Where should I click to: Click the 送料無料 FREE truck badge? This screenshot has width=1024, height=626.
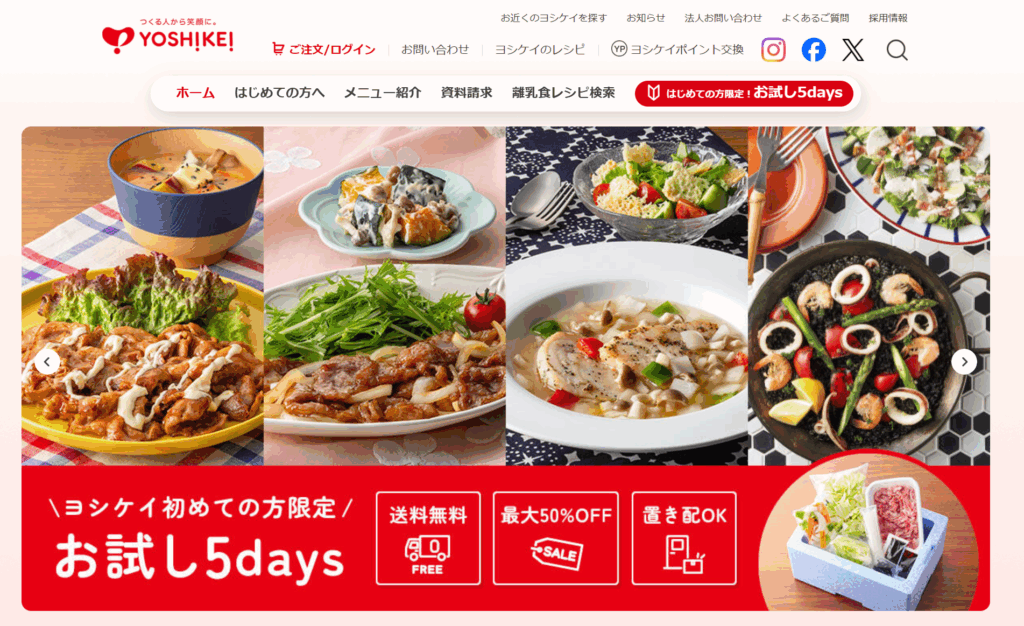428,538
